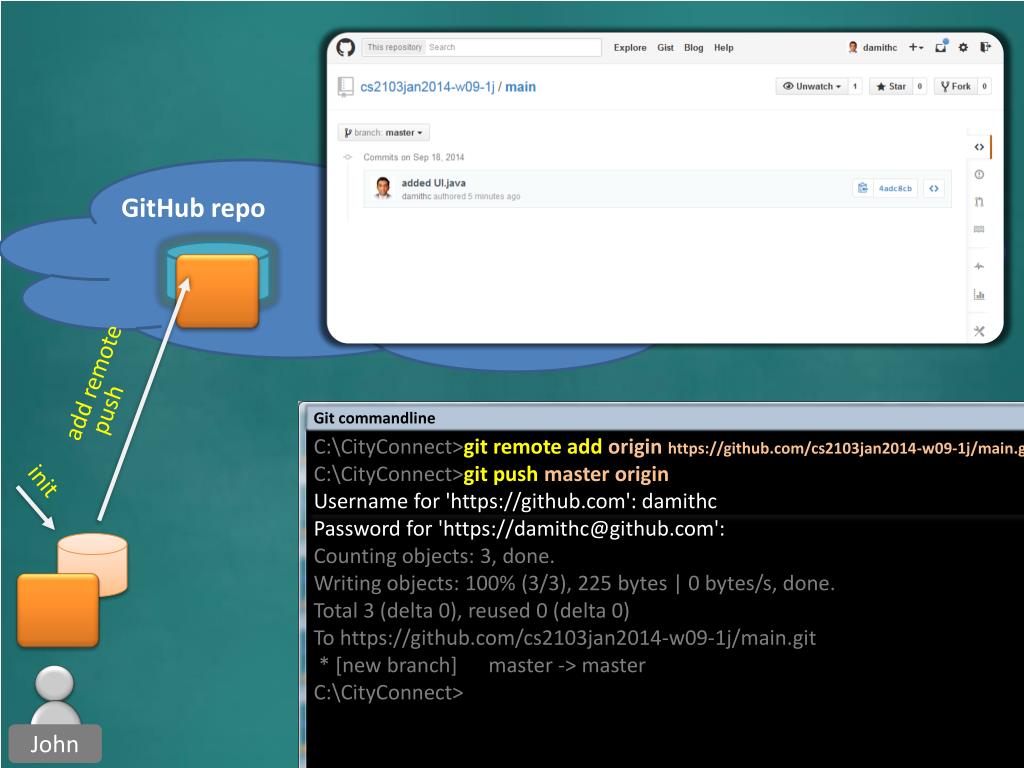This screenshot has width=1024, height=768.
Task: Open repository Settings tools icon
Action: 979,331
